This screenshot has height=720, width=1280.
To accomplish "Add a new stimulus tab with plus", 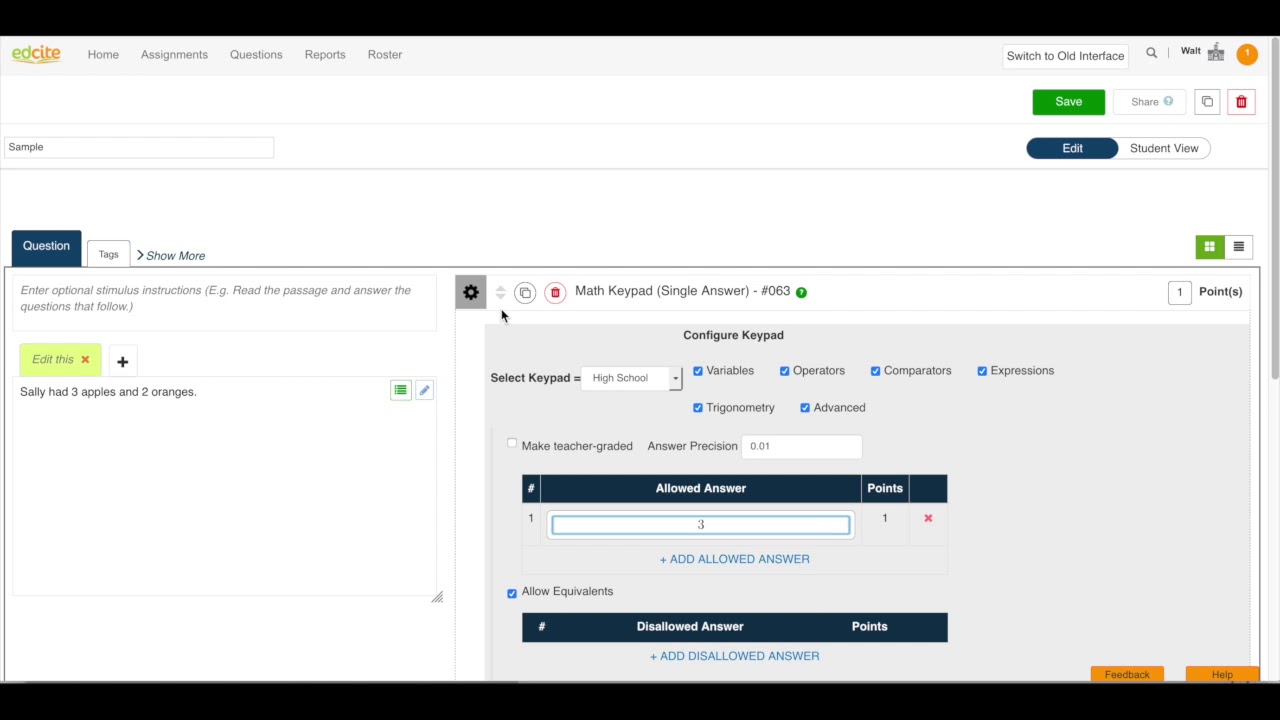I will 122,361.
